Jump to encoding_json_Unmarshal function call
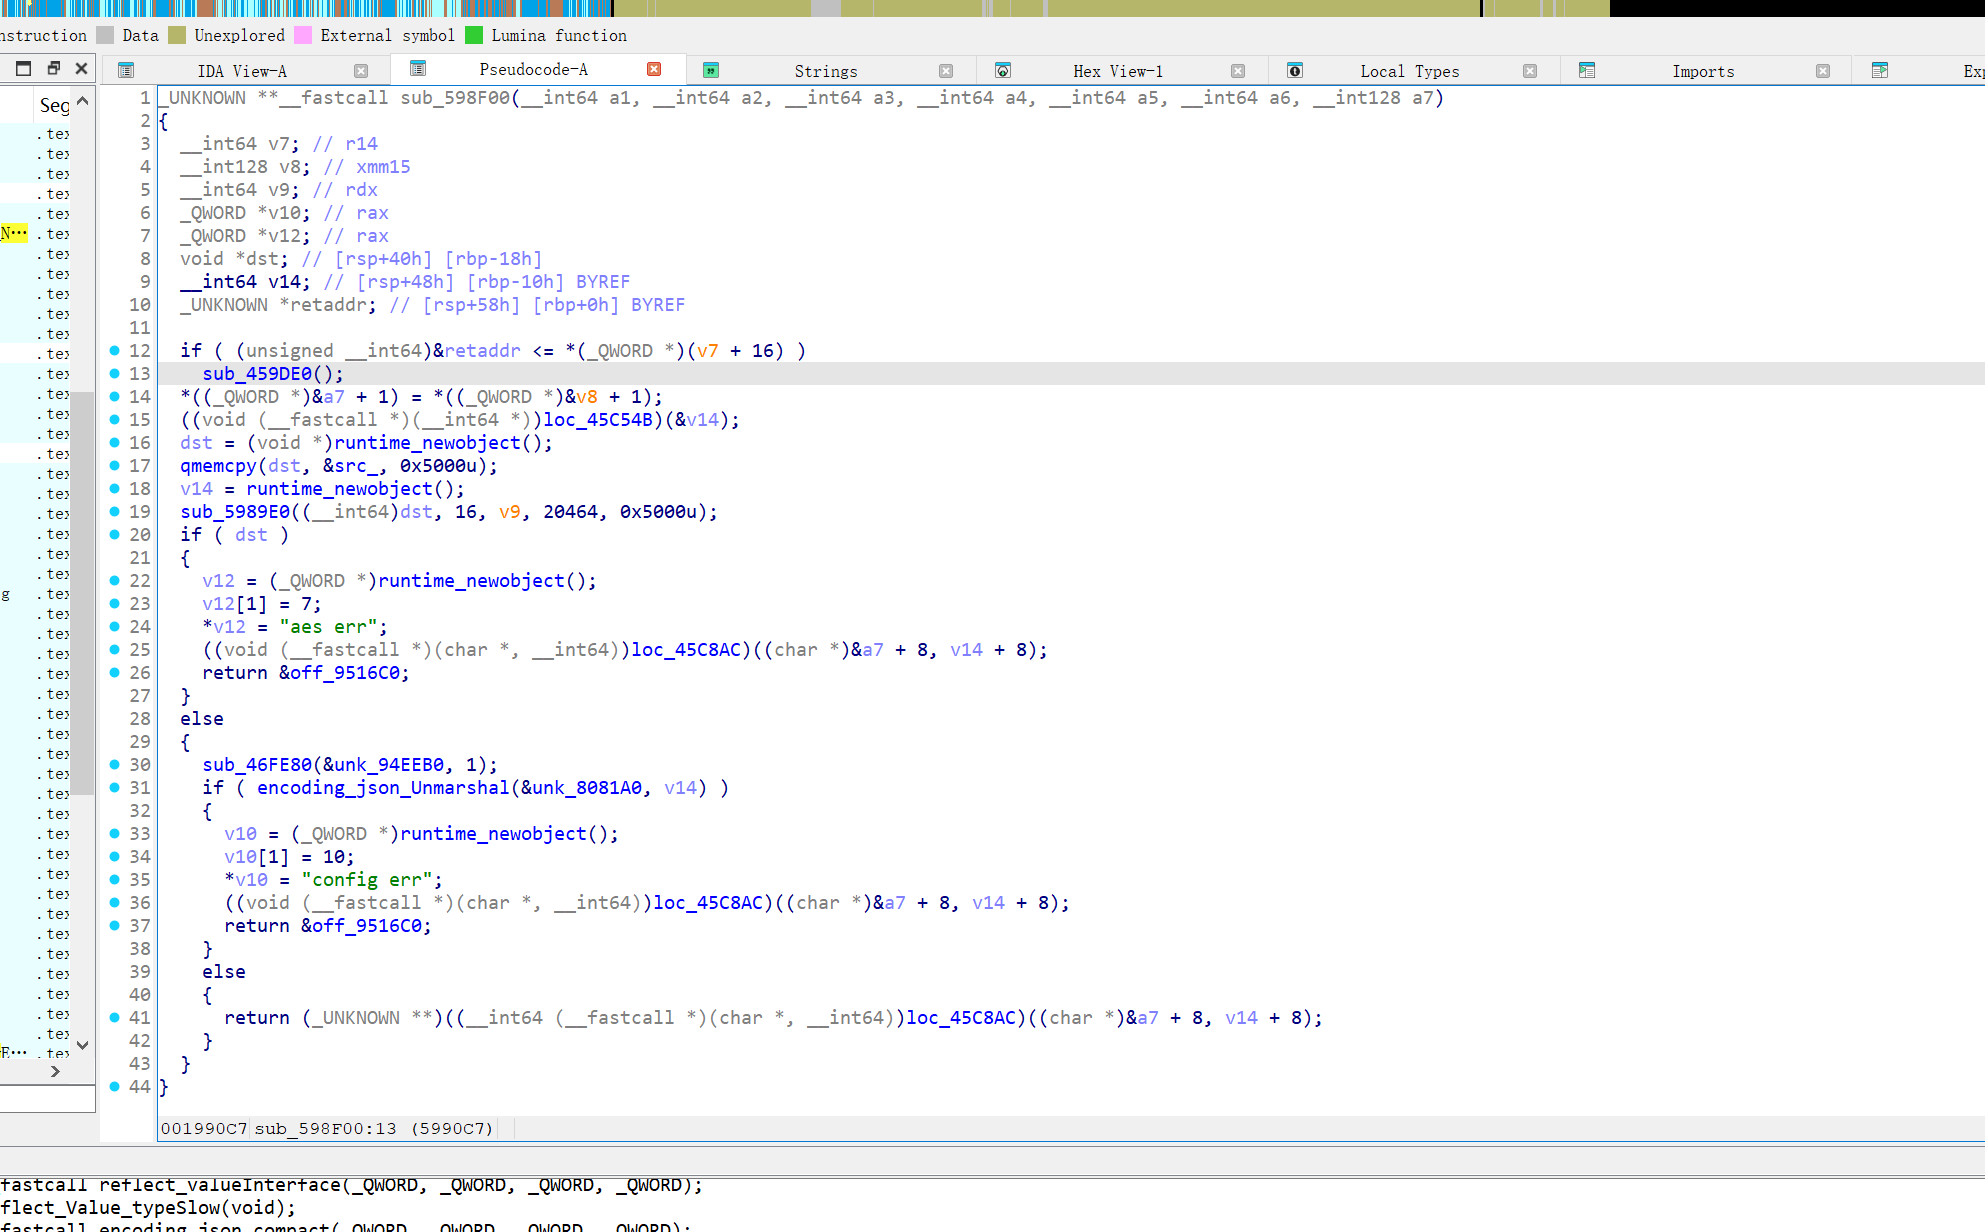 click(x=383, y=788)
